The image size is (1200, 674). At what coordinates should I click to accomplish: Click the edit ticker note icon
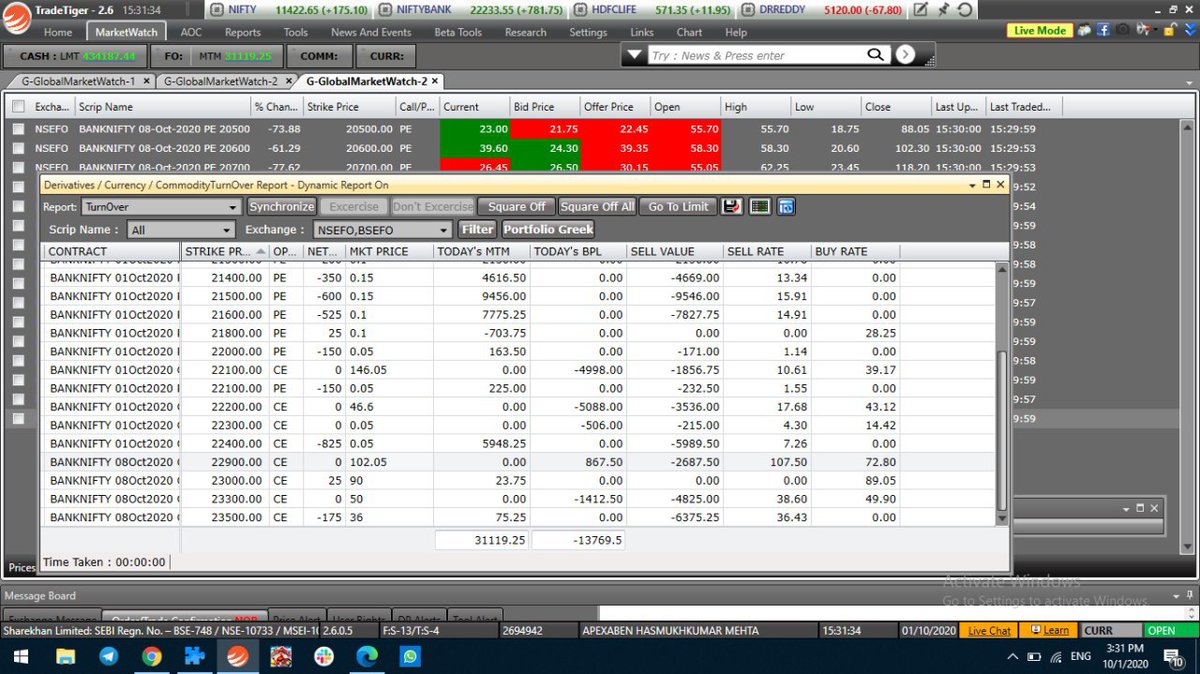click(x=920, y=10)
